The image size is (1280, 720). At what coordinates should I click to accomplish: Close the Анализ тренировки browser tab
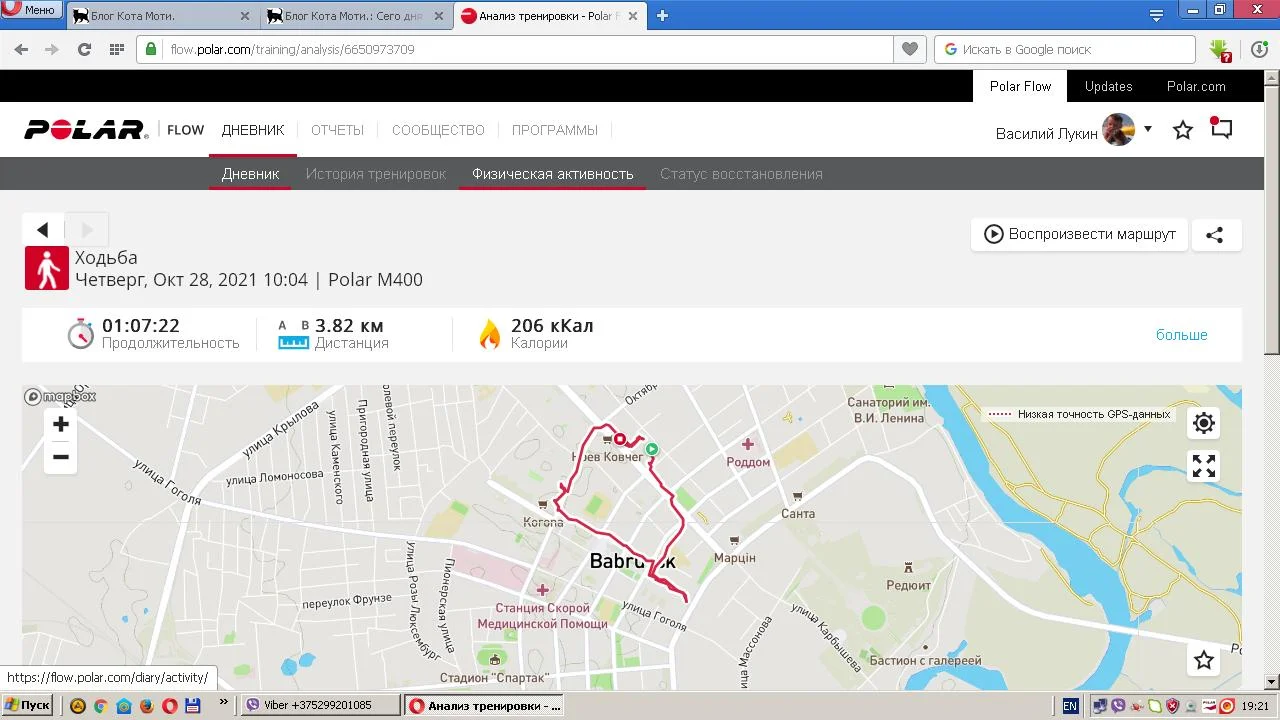coord(632,16)
